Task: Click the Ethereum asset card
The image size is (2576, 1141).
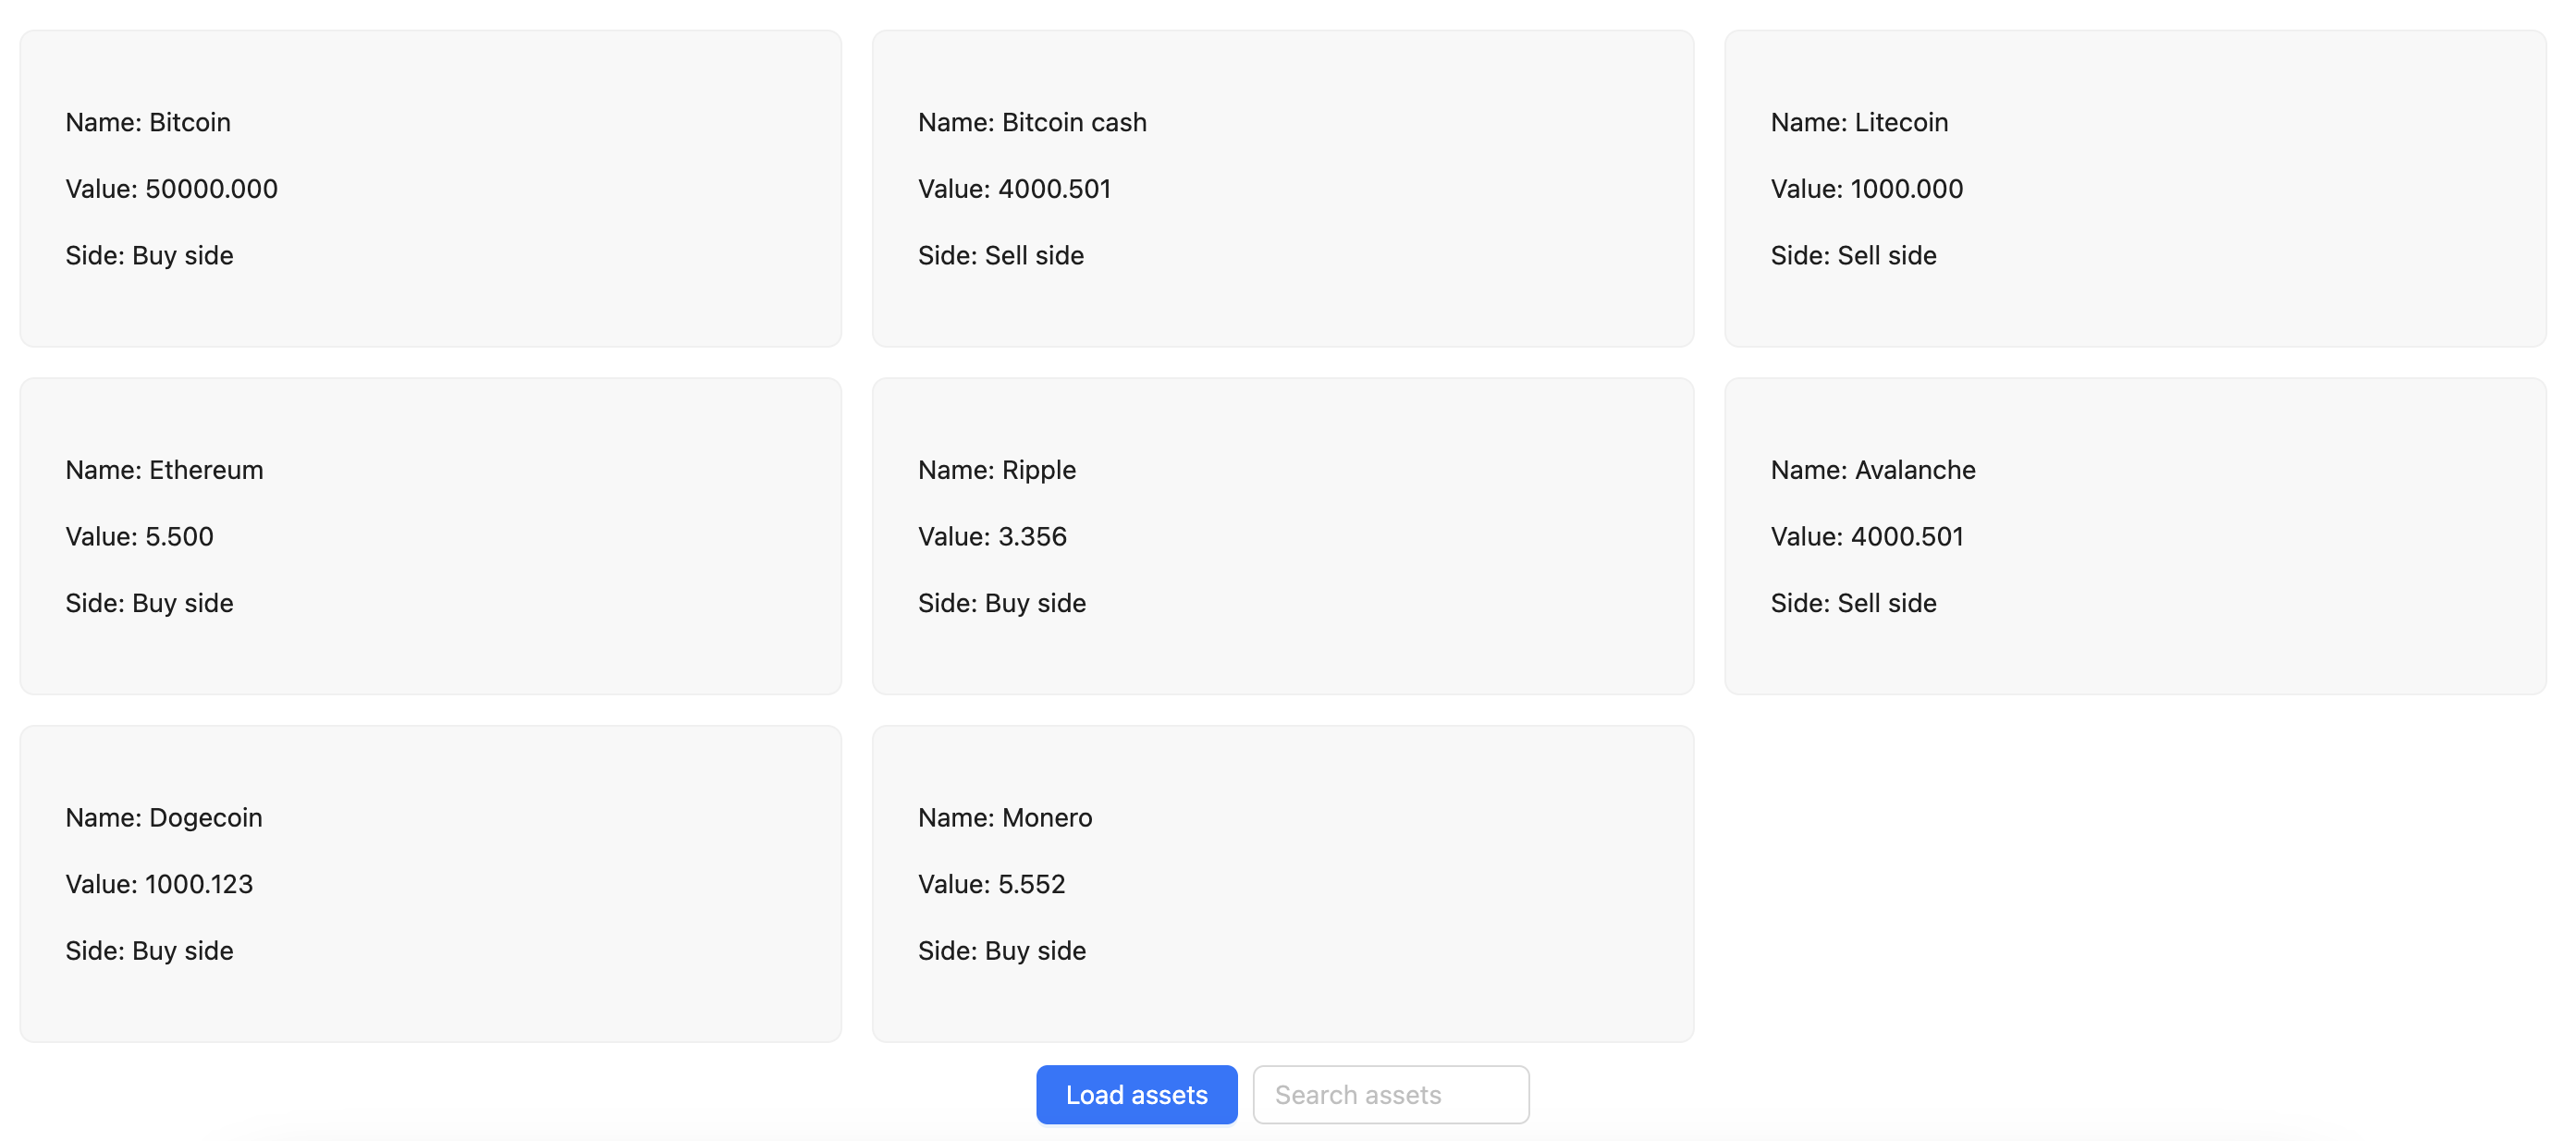Action: pyautogui.click(x=430, y=536)
